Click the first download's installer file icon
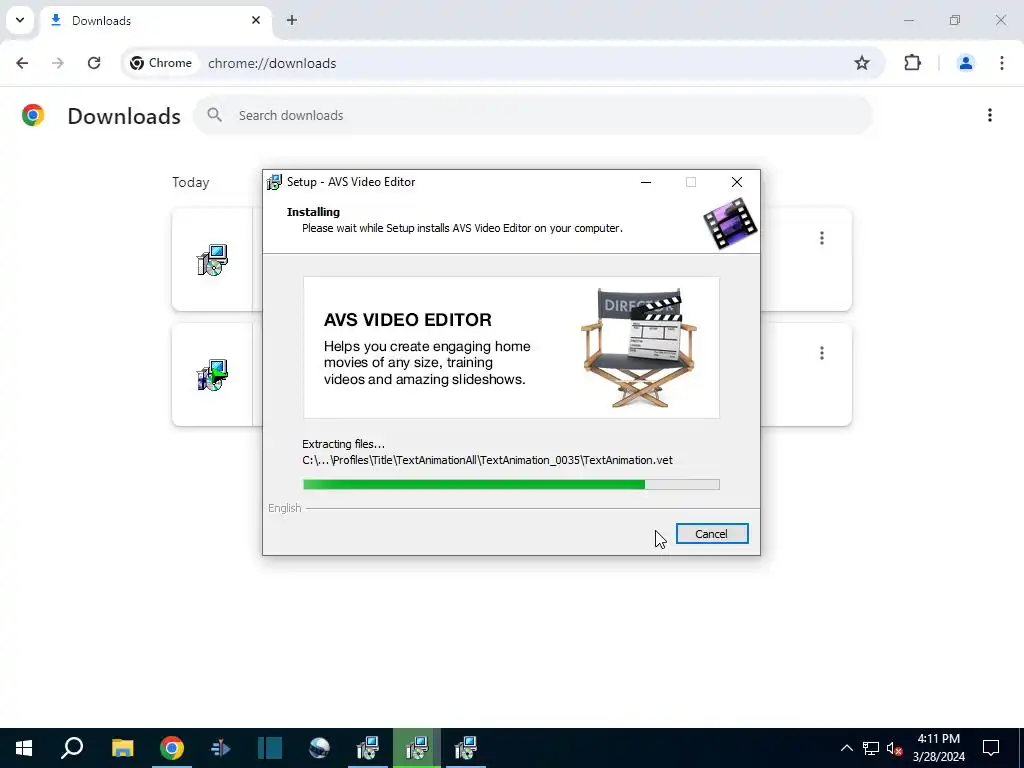 tap(212, 260)
